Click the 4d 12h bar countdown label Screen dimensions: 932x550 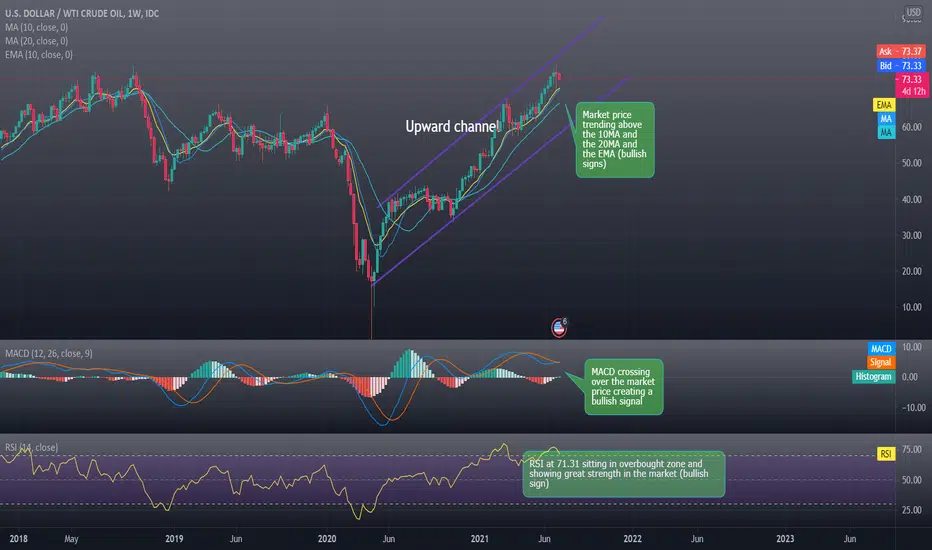pyautogui.click(x=913, y=92)
